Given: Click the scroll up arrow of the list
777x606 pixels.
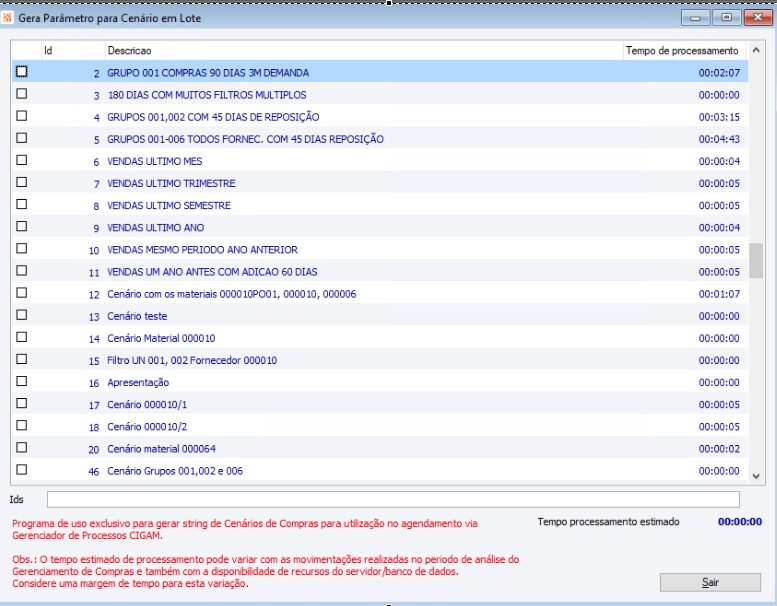Looking at the screenshot, I should click(756, 50).
